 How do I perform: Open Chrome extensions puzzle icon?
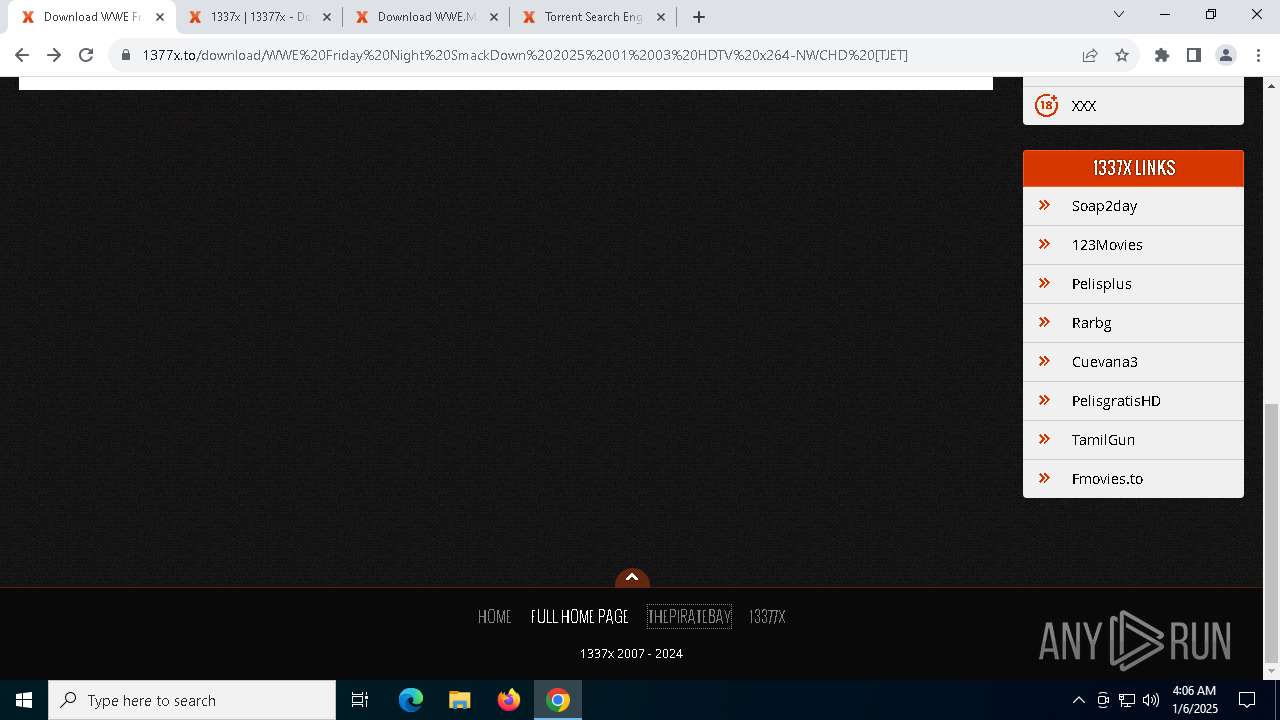pos(1162,55)
